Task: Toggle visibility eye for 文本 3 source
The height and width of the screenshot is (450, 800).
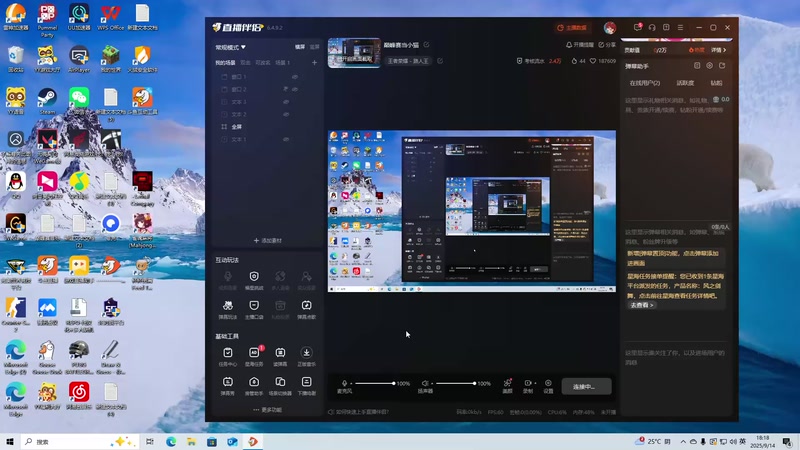Action: (286, 102)
